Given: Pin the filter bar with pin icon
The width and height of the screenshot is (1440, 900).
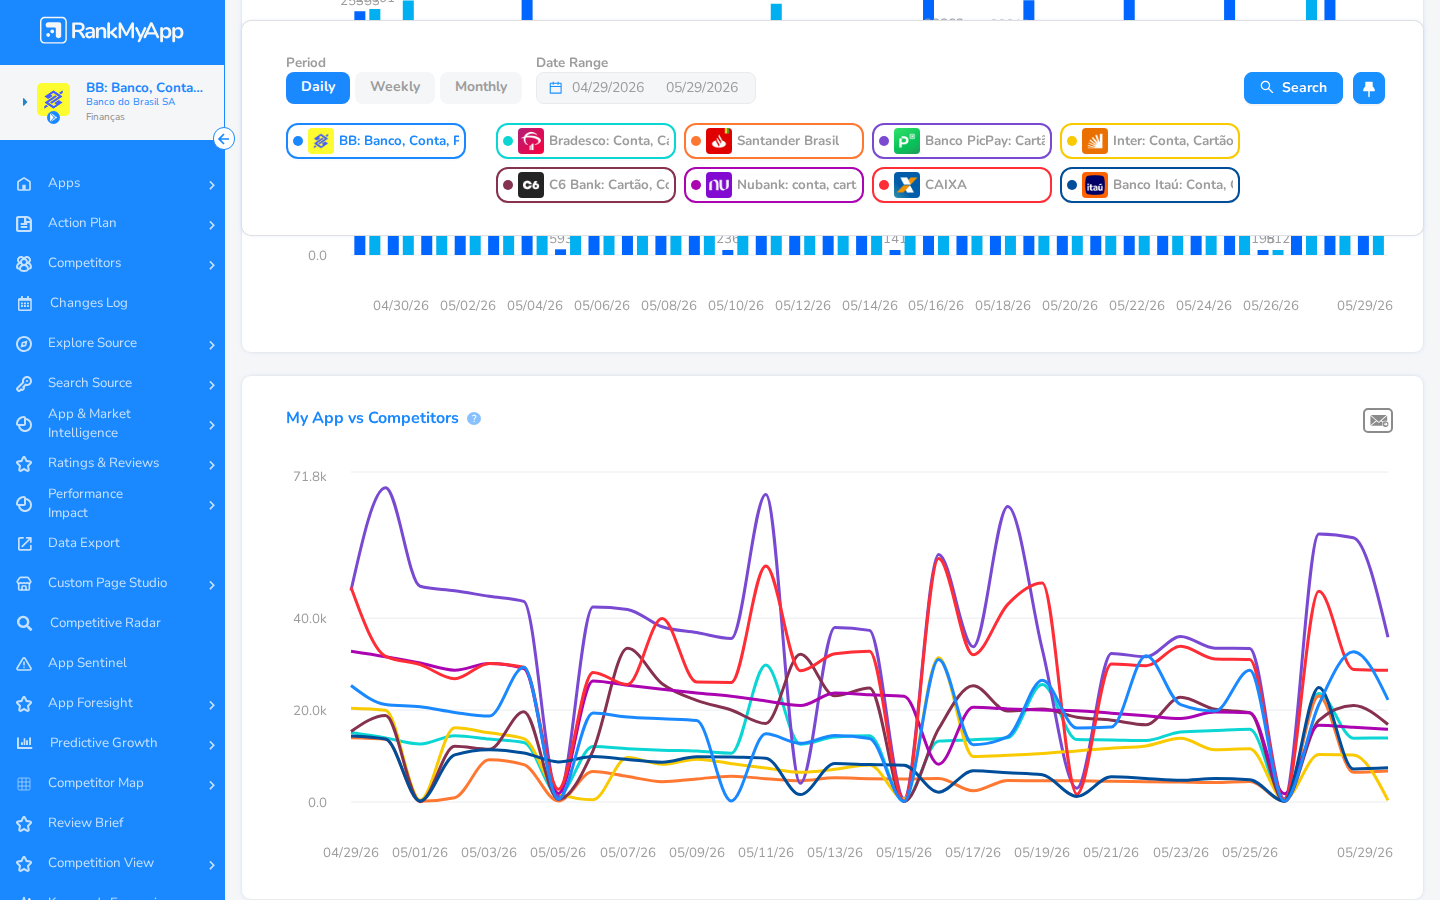Looking at the screenshot, I should (1369, 88).
